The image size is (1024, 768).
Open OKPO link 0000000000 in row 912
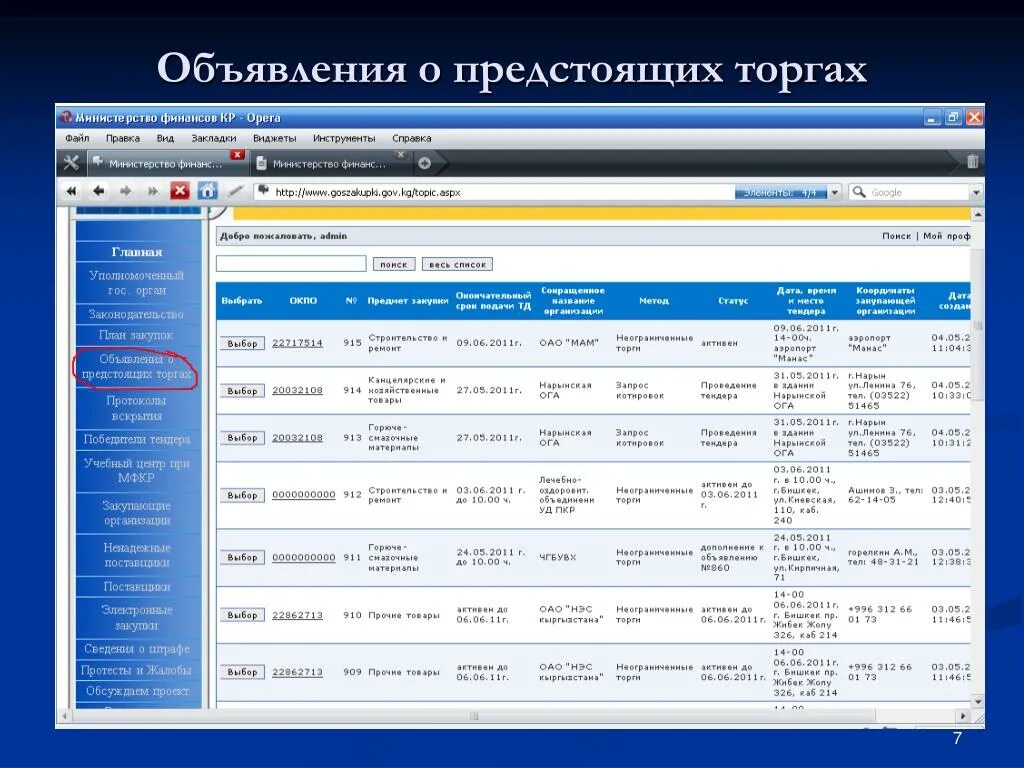point(304,494)
